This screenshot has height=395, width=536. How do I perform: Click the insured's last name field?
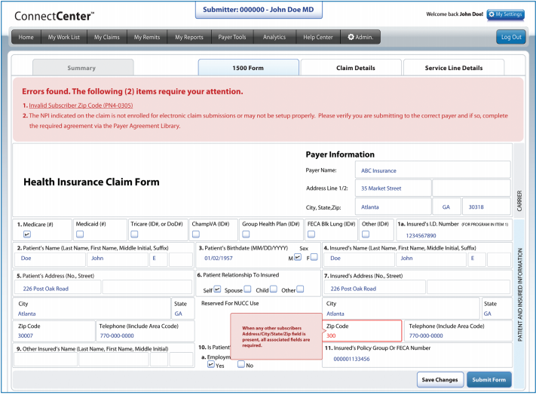[359, 259]
